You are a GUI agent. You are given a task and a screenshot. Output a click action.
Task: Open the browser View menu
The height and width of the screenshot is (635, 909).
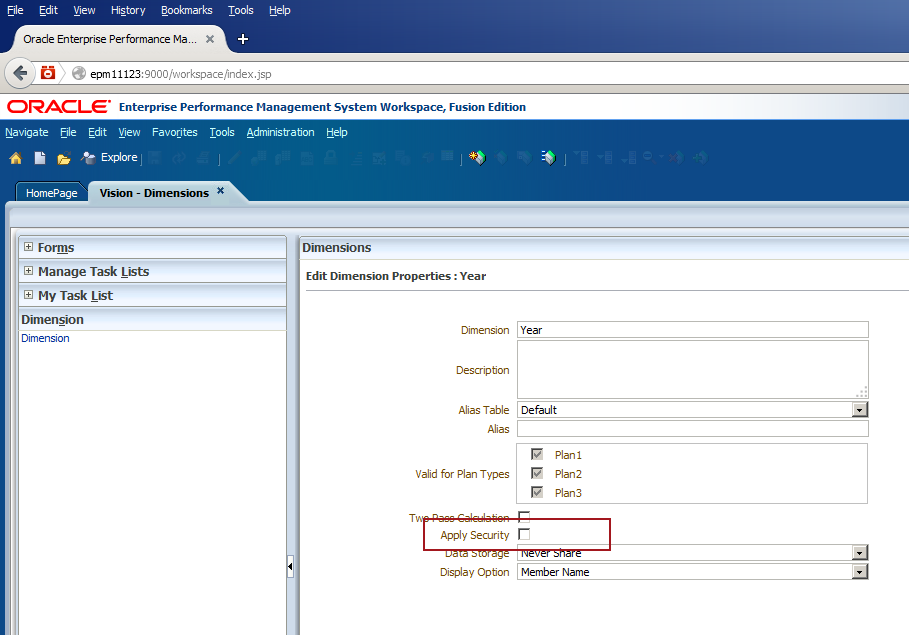(x=84, y=10)
